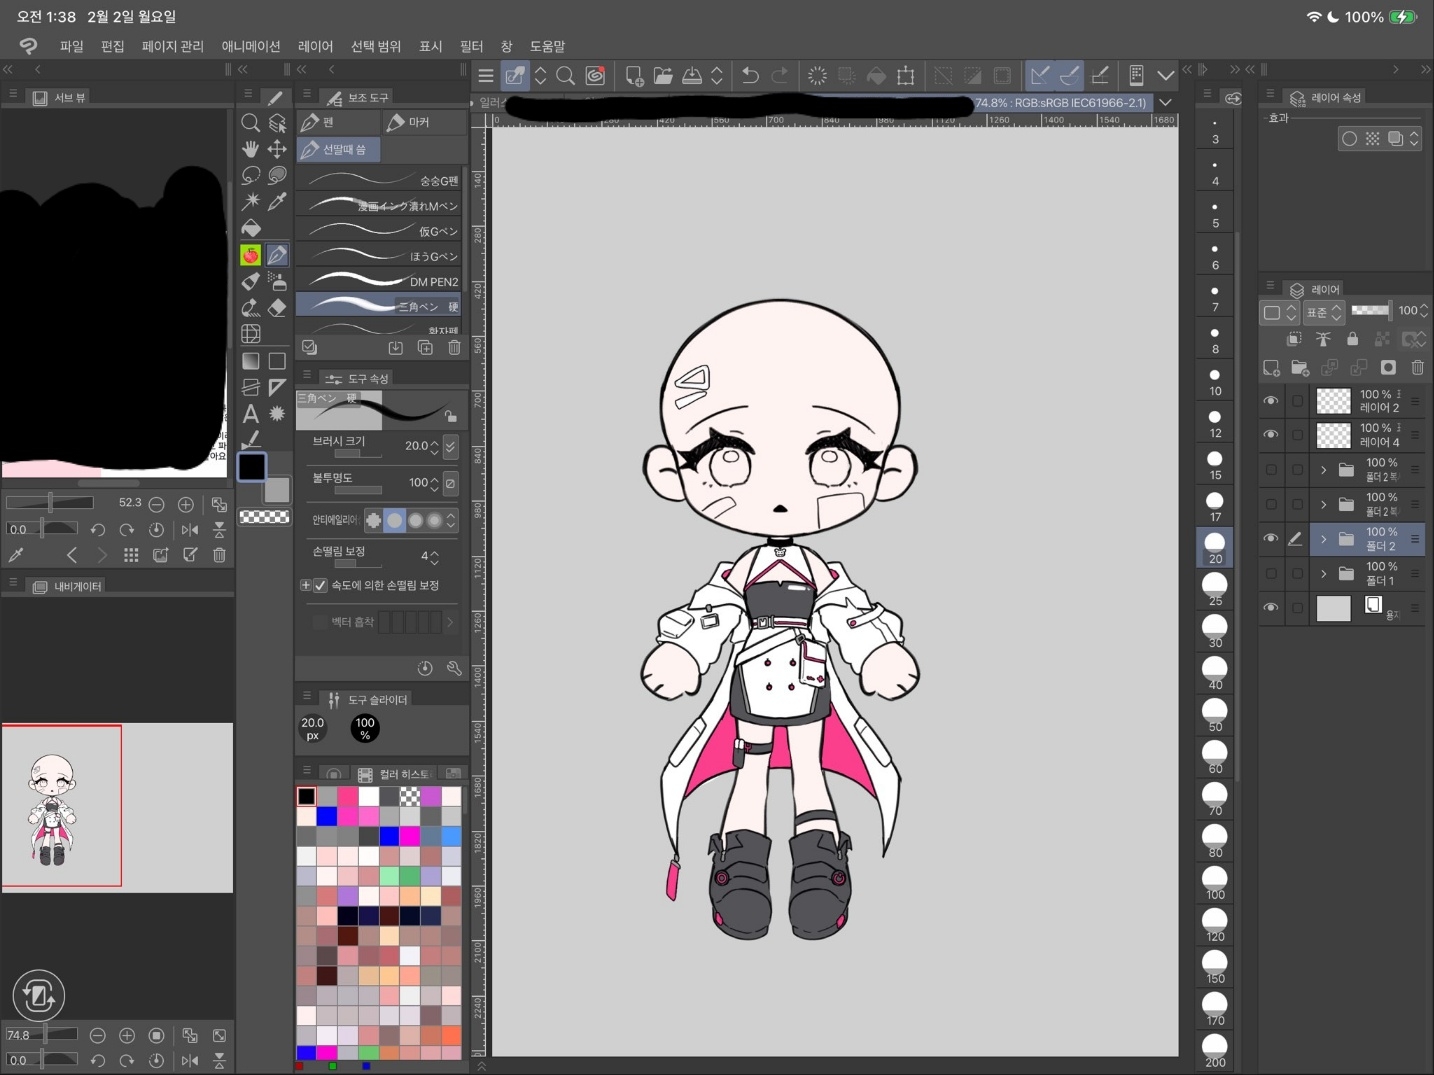Click the Undo arrow in command bar

tap(750, 76)
